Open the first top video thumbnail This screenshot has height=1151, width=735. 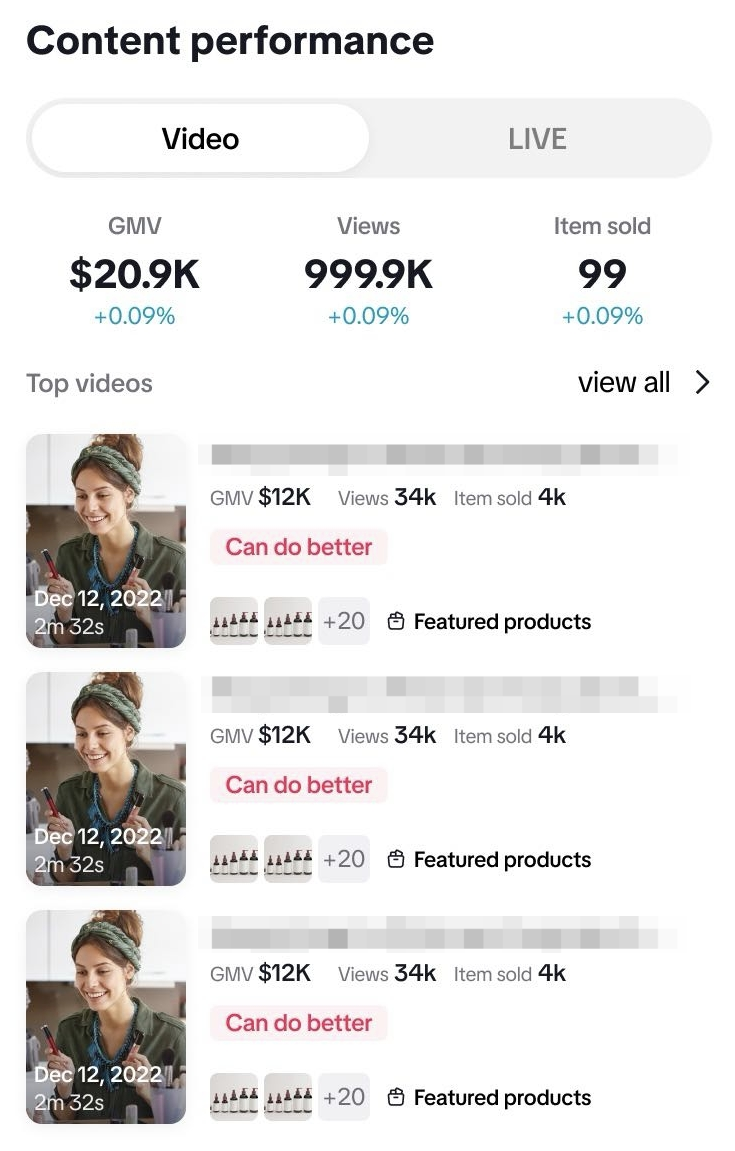point(106,540)
